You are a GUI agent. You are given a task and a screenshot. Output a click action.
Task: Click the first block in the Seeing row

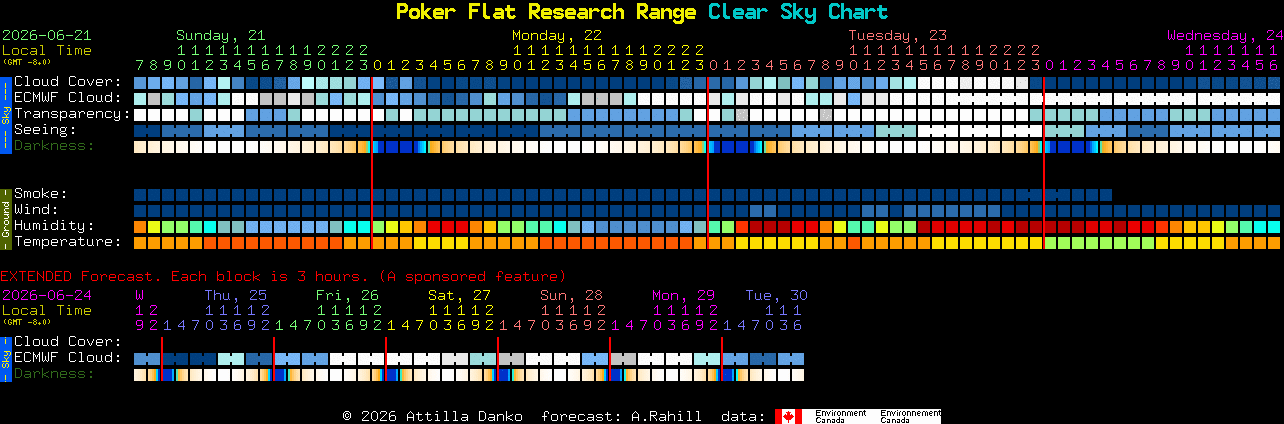140,130
